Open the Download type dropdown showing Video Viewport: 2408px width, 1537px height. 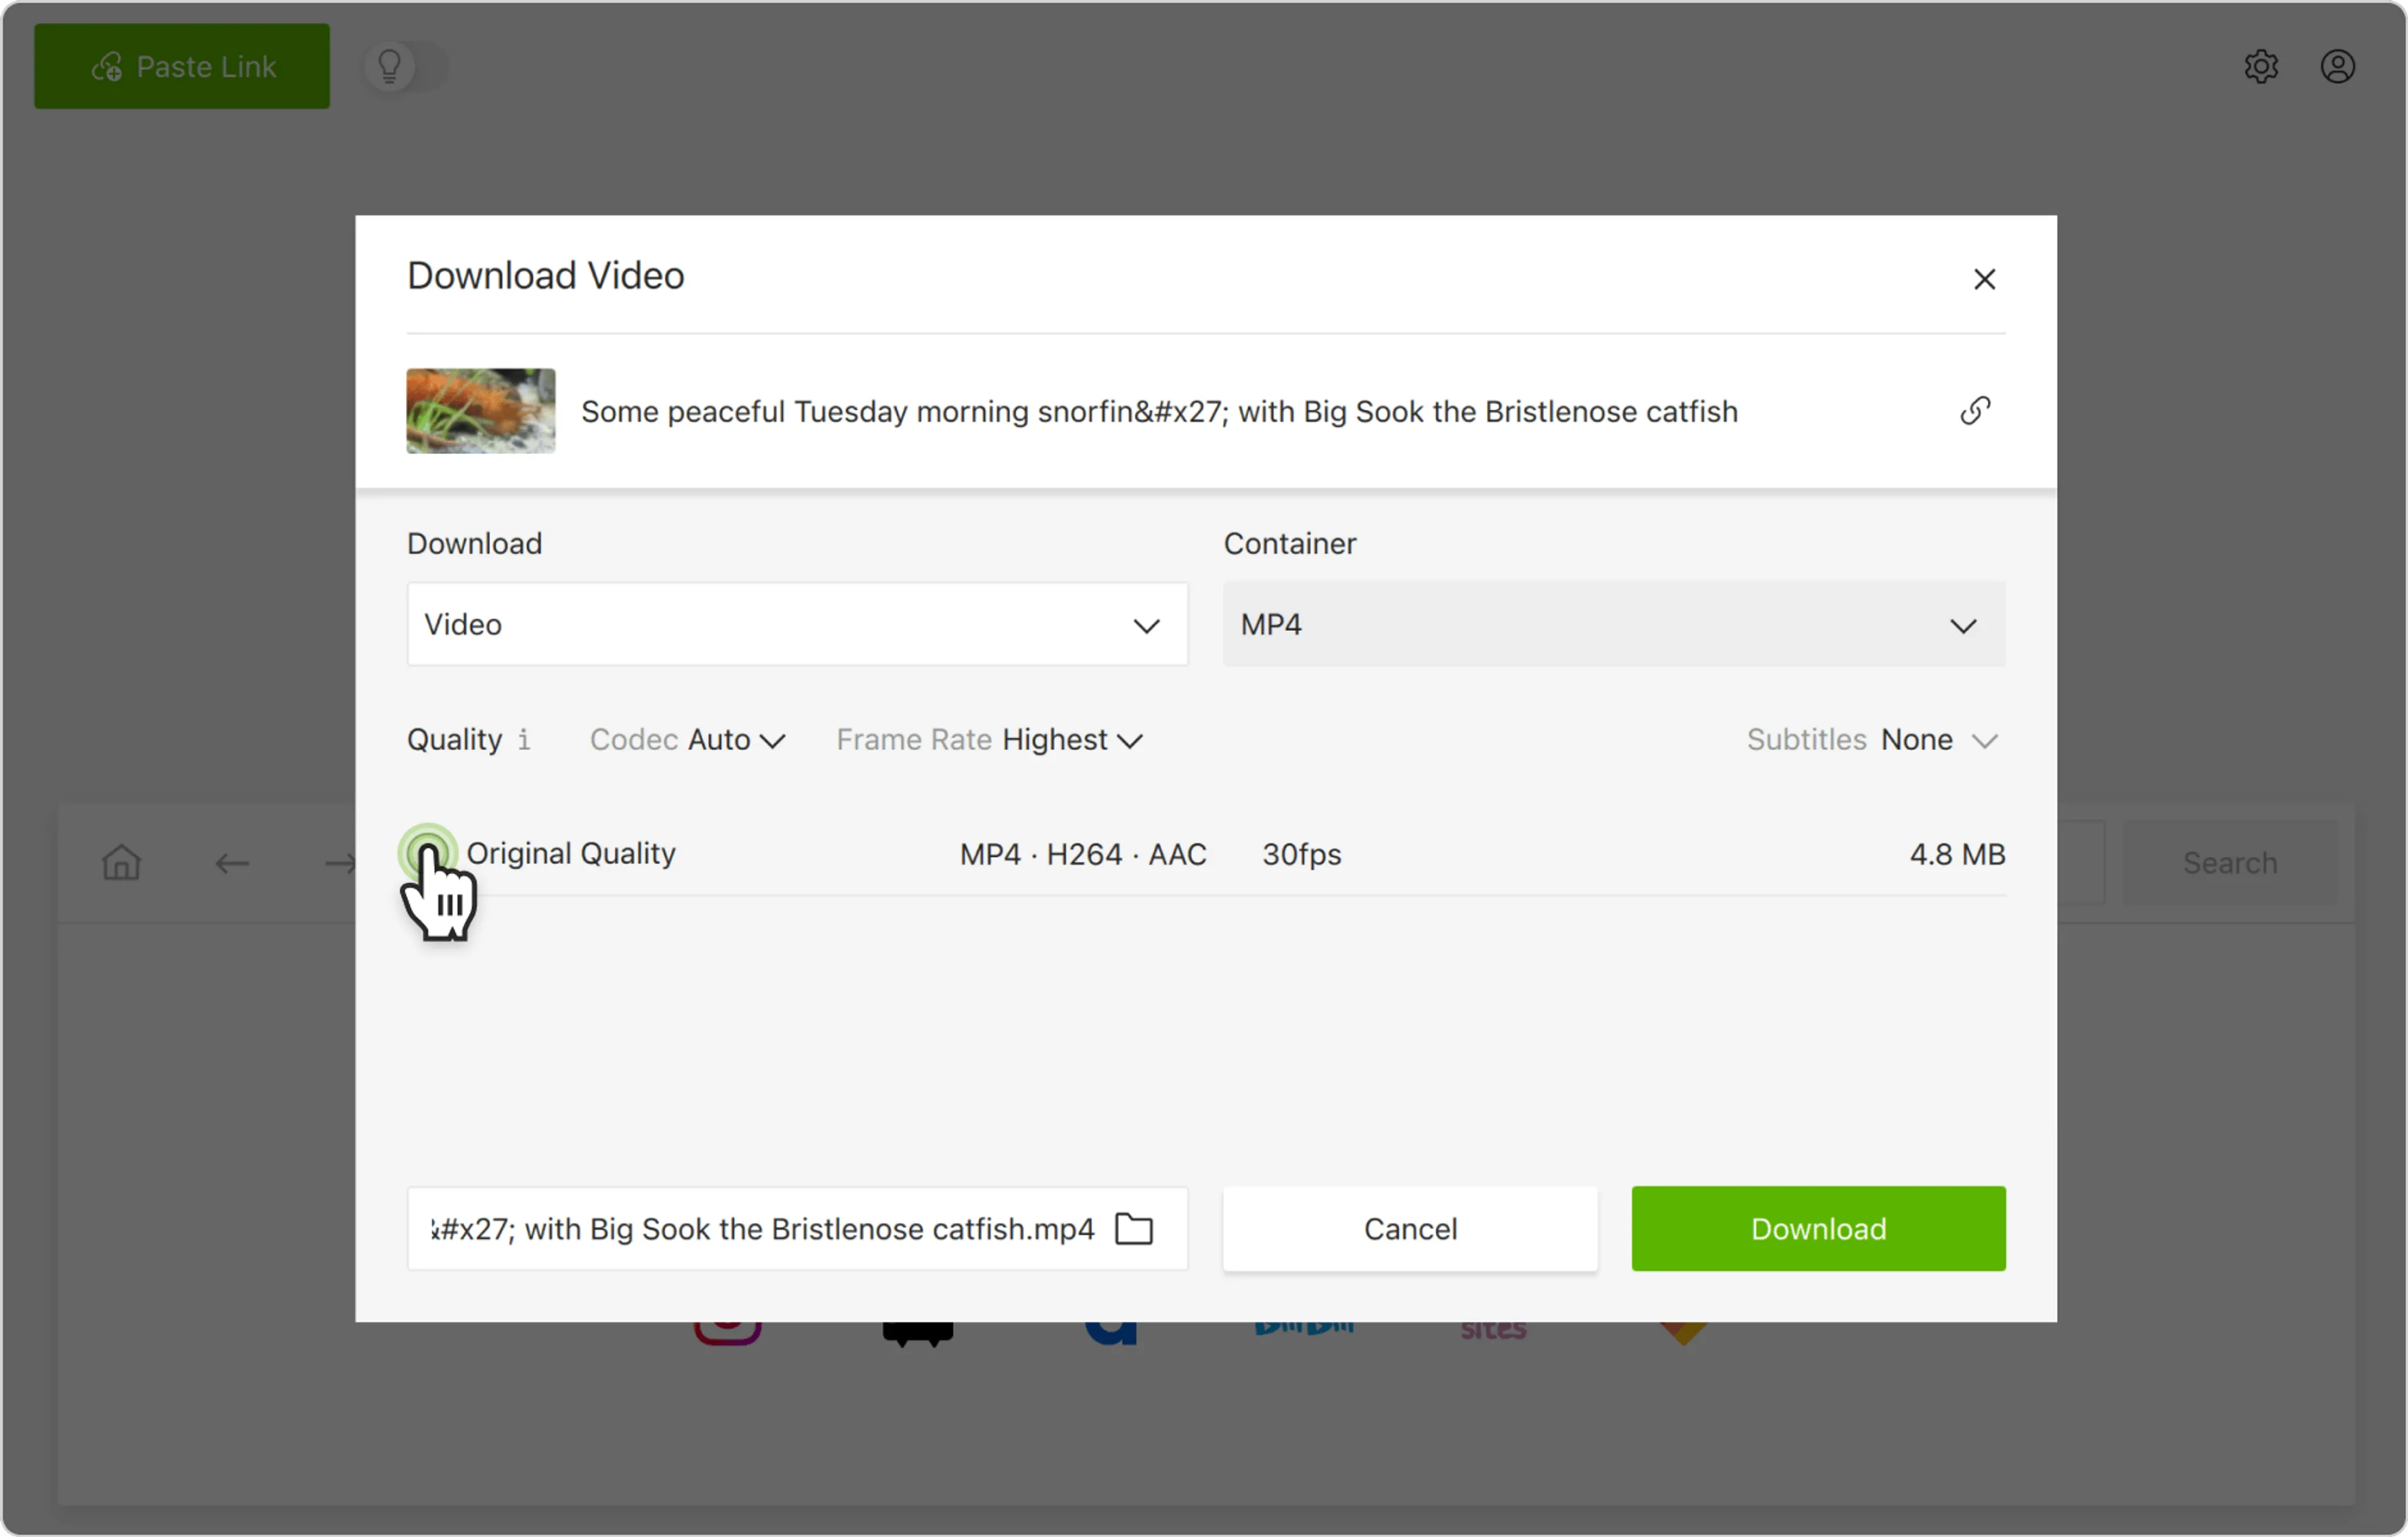(x=797, y=625)
